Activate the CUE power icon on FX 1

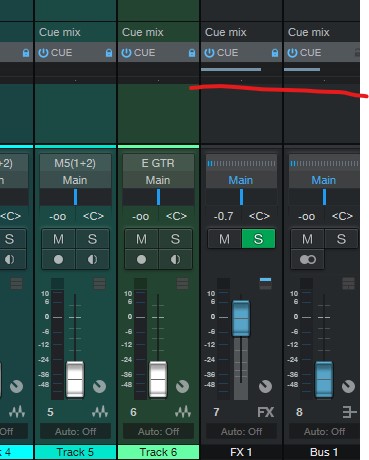(209, 53)
